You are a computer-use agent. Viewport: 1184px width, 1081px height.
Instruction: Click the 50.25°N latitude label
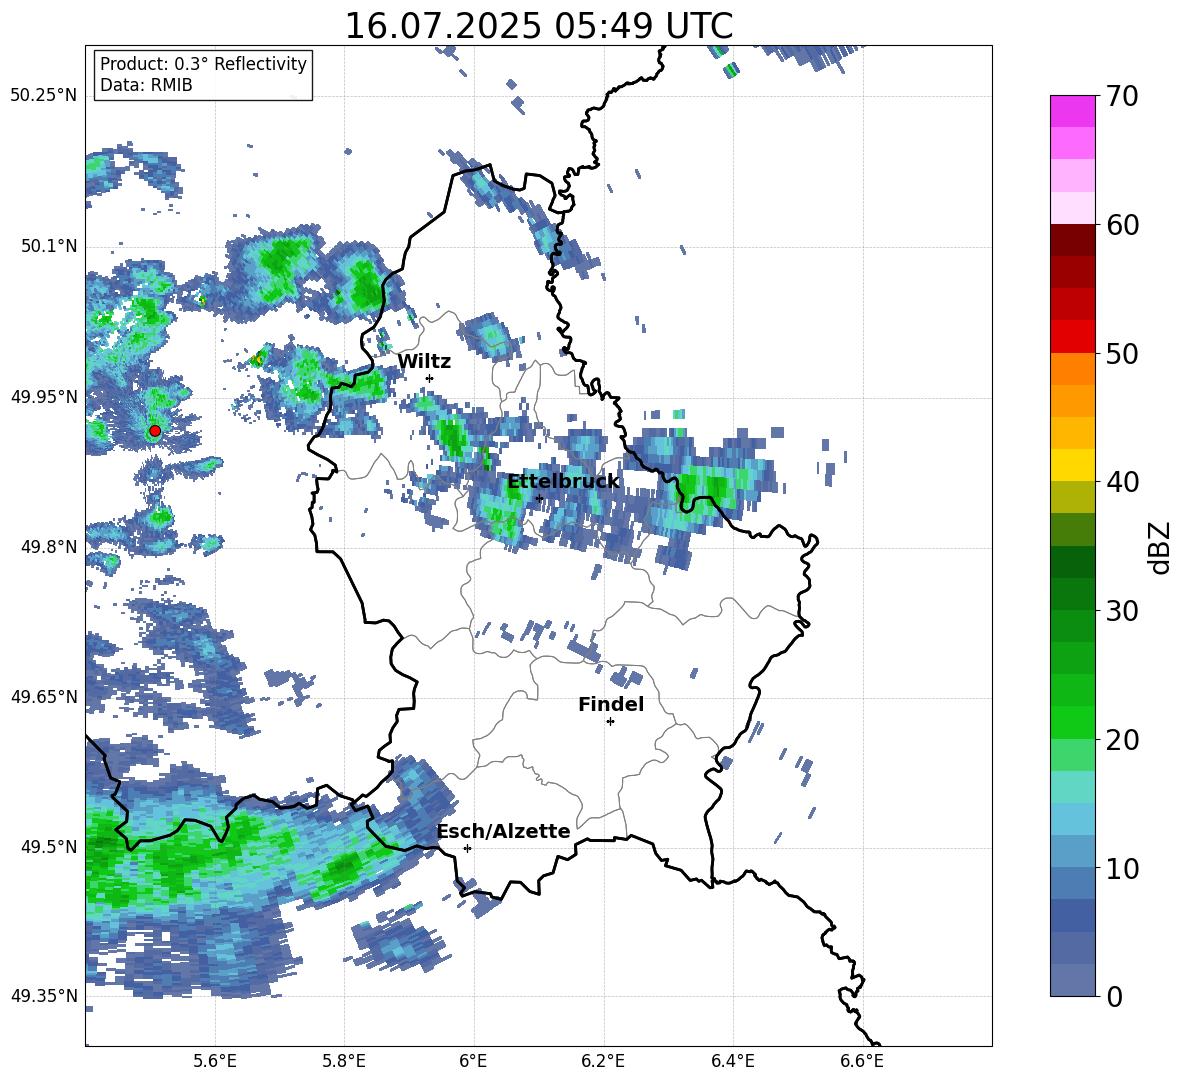pos(44,96)
